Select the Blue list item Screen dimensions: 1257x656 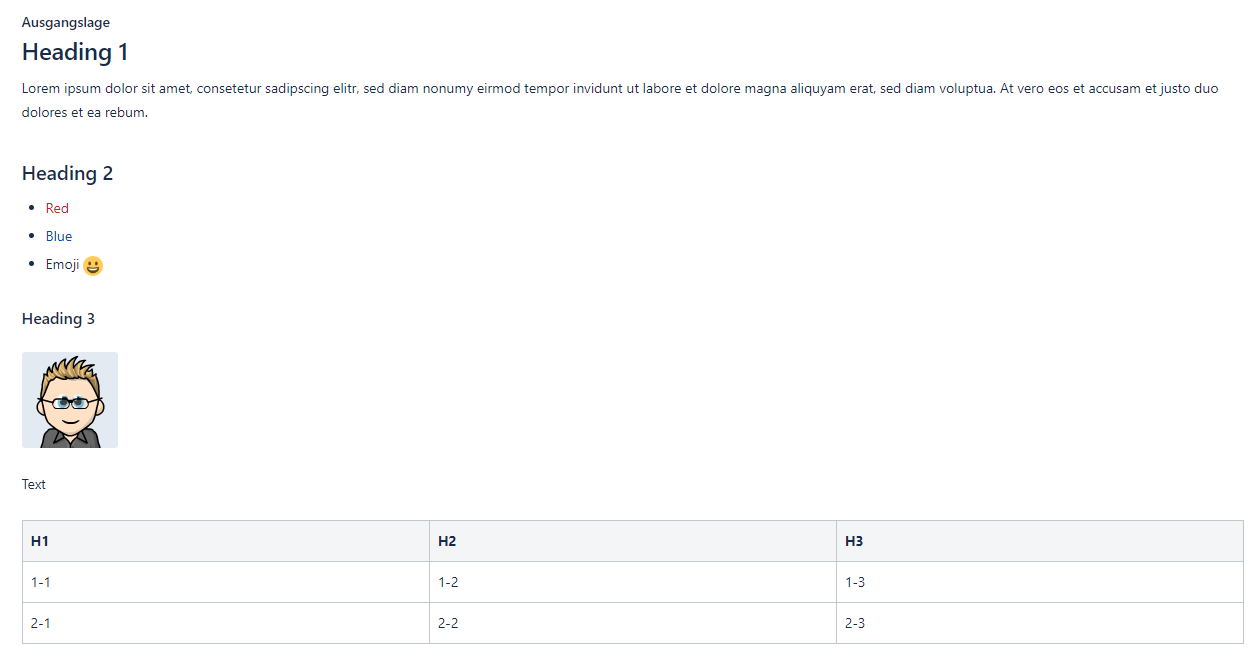59,236
